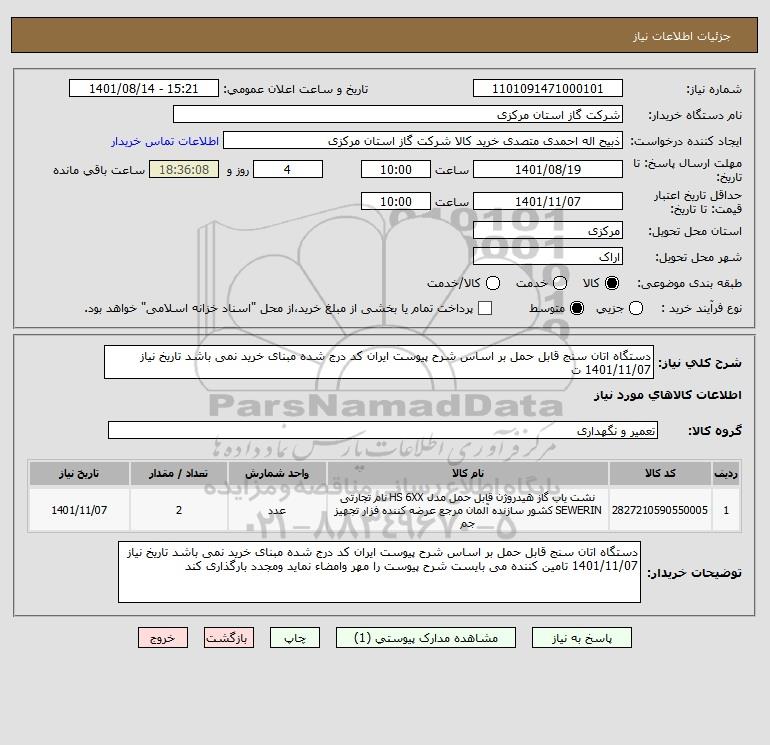Click the شرح کلی نیاز description box

pyautogui.click(x=379, y=362)
